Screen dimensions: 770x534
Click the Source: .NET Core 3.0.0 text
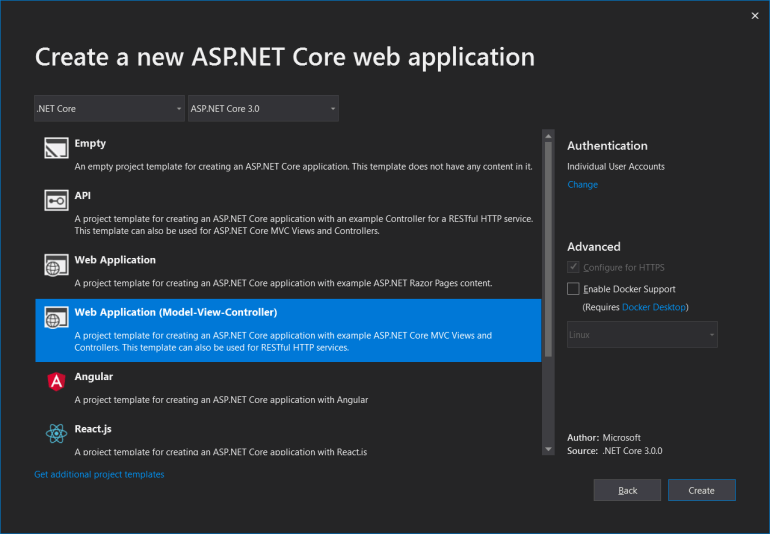coord(614,450)
